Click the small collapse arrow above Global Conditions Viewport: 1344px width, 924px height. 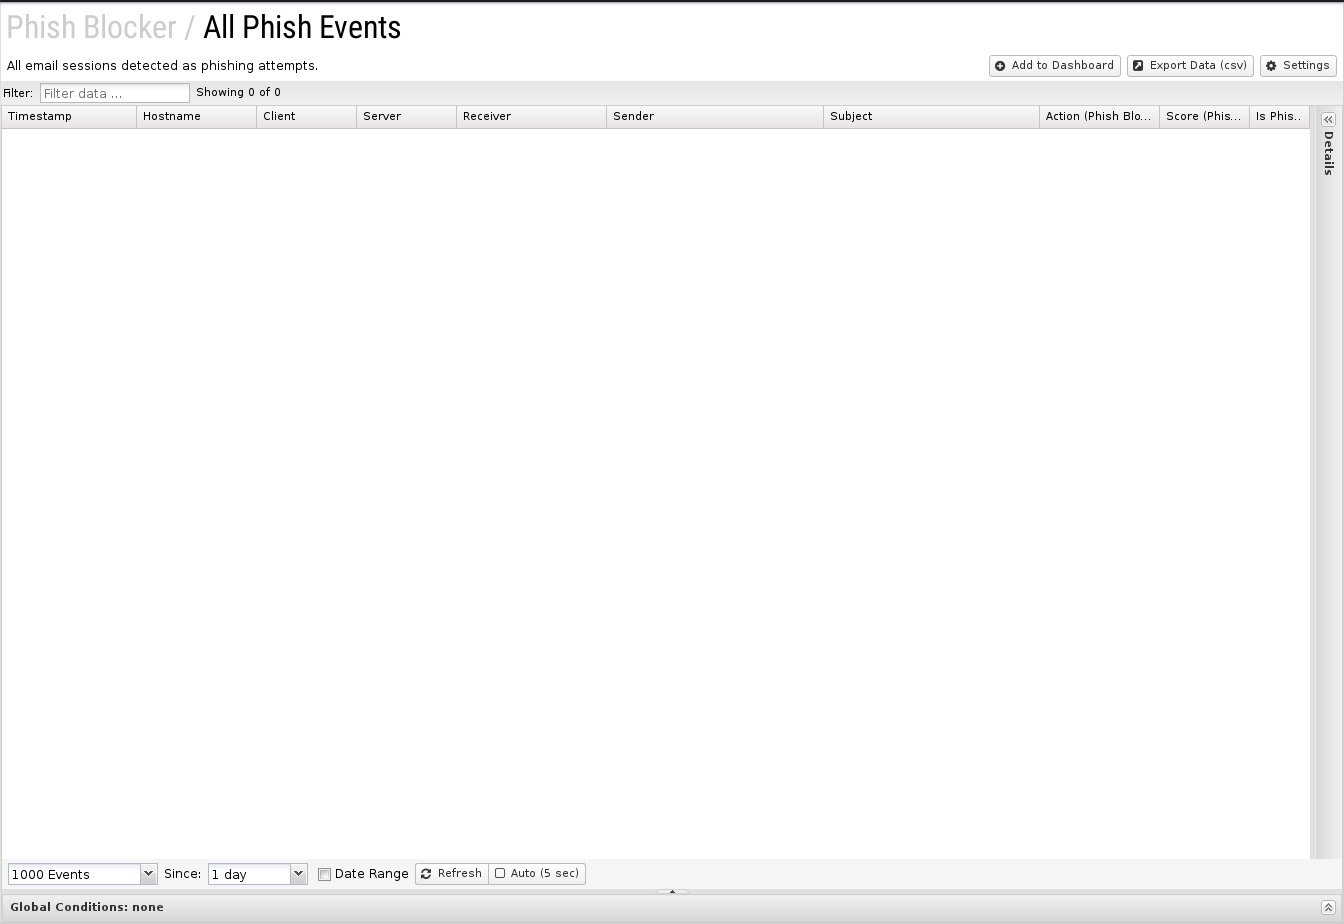pos(672,891)
